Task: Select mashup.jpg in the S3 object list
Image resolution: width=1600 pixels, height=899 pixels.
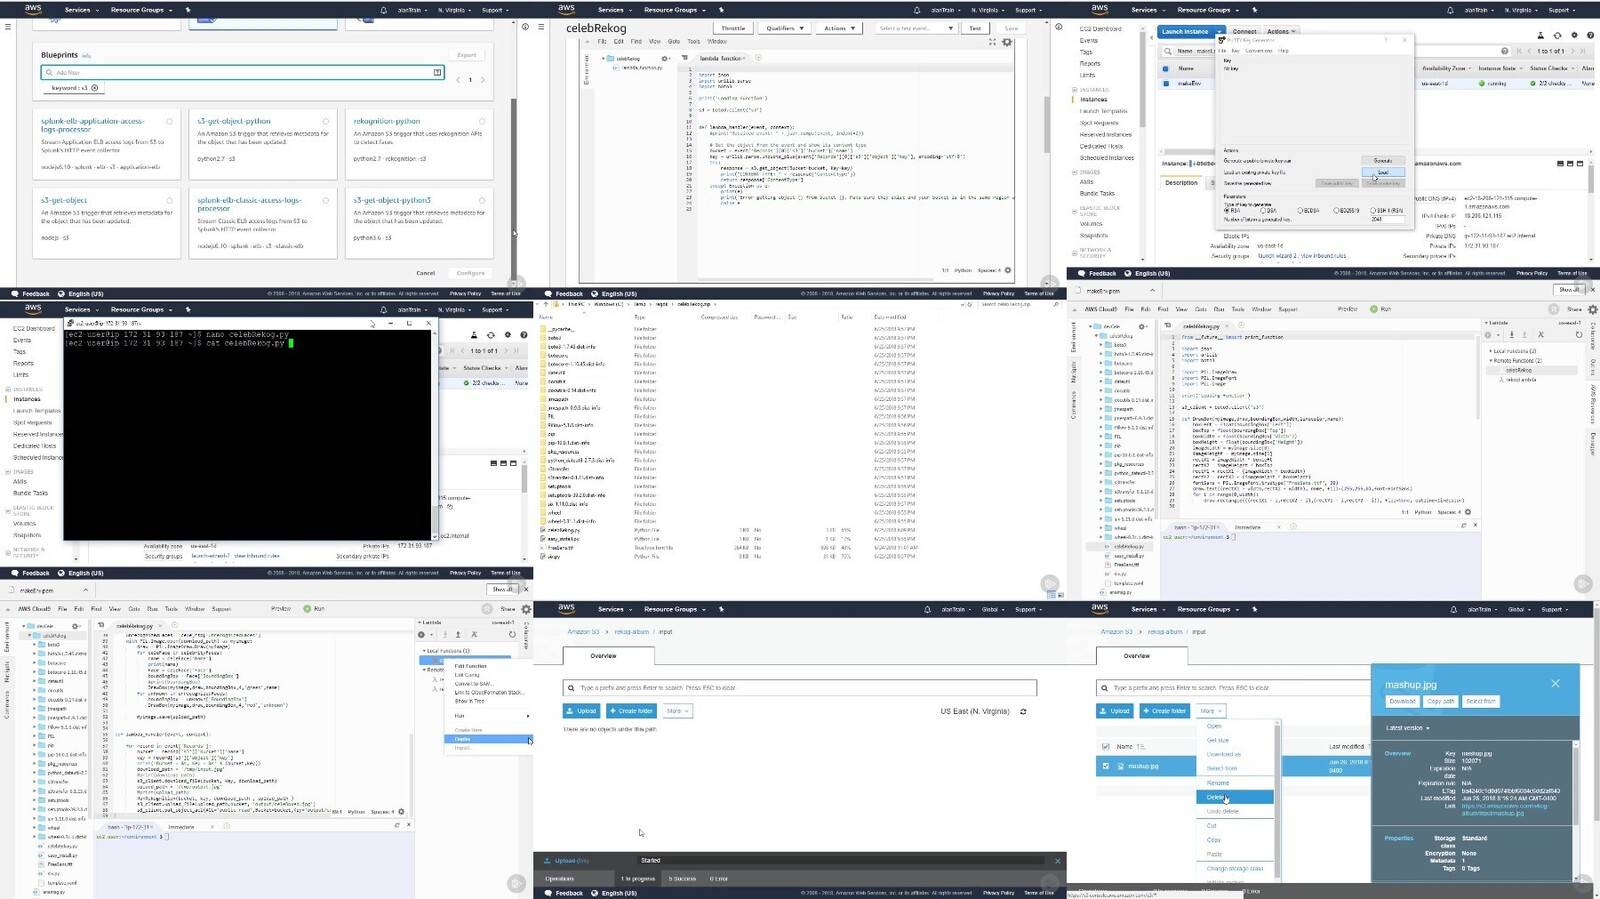Action: tap(1143, 766)
